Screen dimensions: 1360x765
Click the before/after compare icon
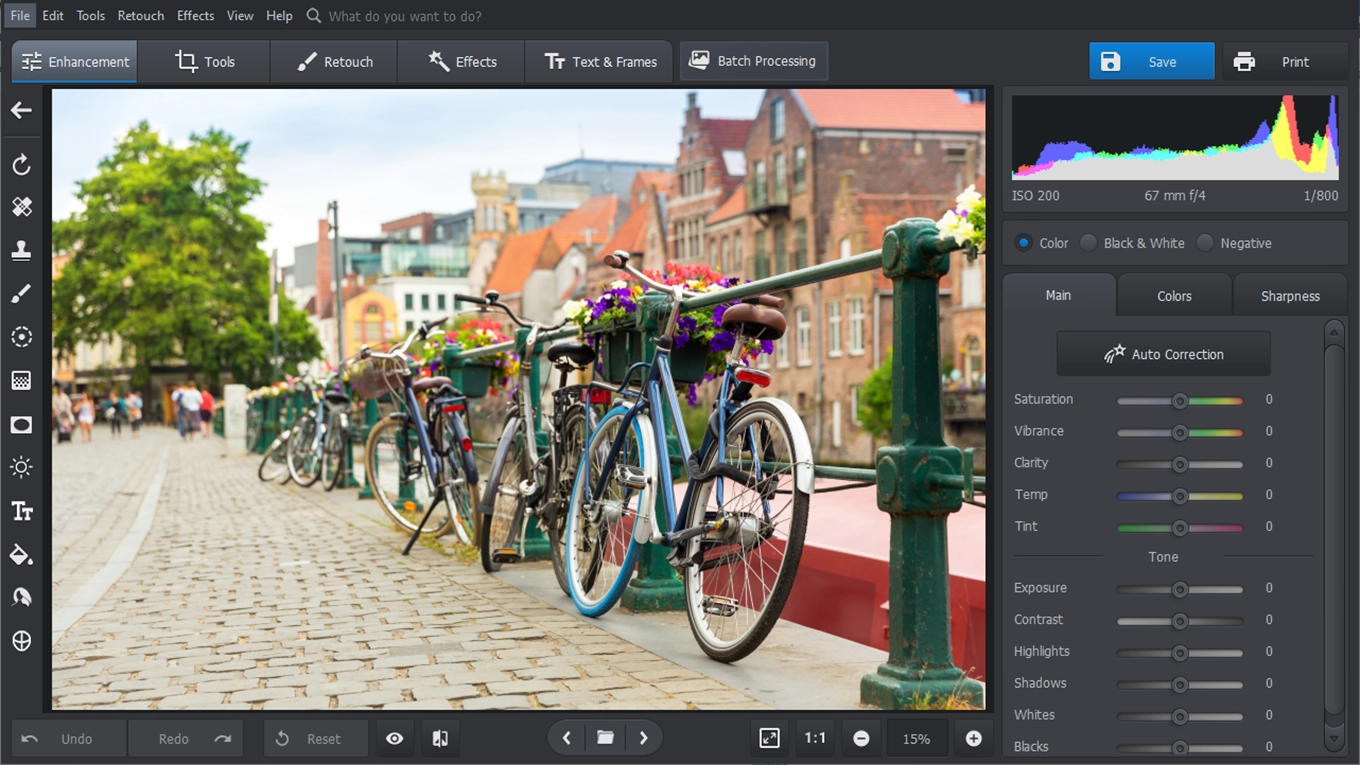440,738
